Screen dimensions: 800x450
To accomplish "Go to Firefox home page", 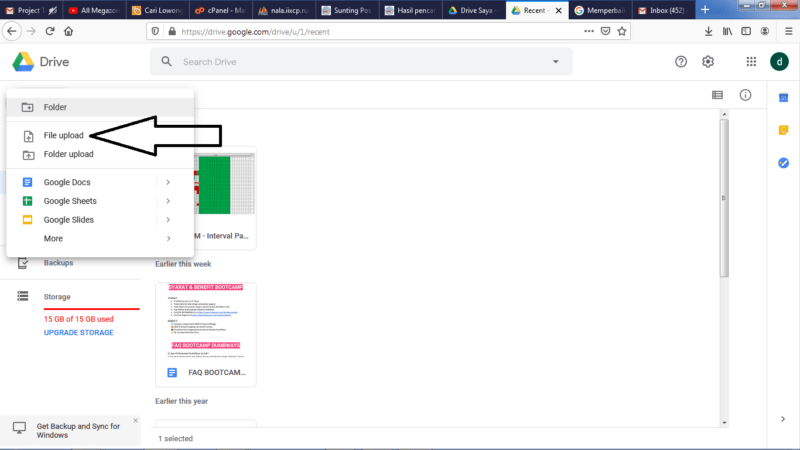I will (68, 31).
